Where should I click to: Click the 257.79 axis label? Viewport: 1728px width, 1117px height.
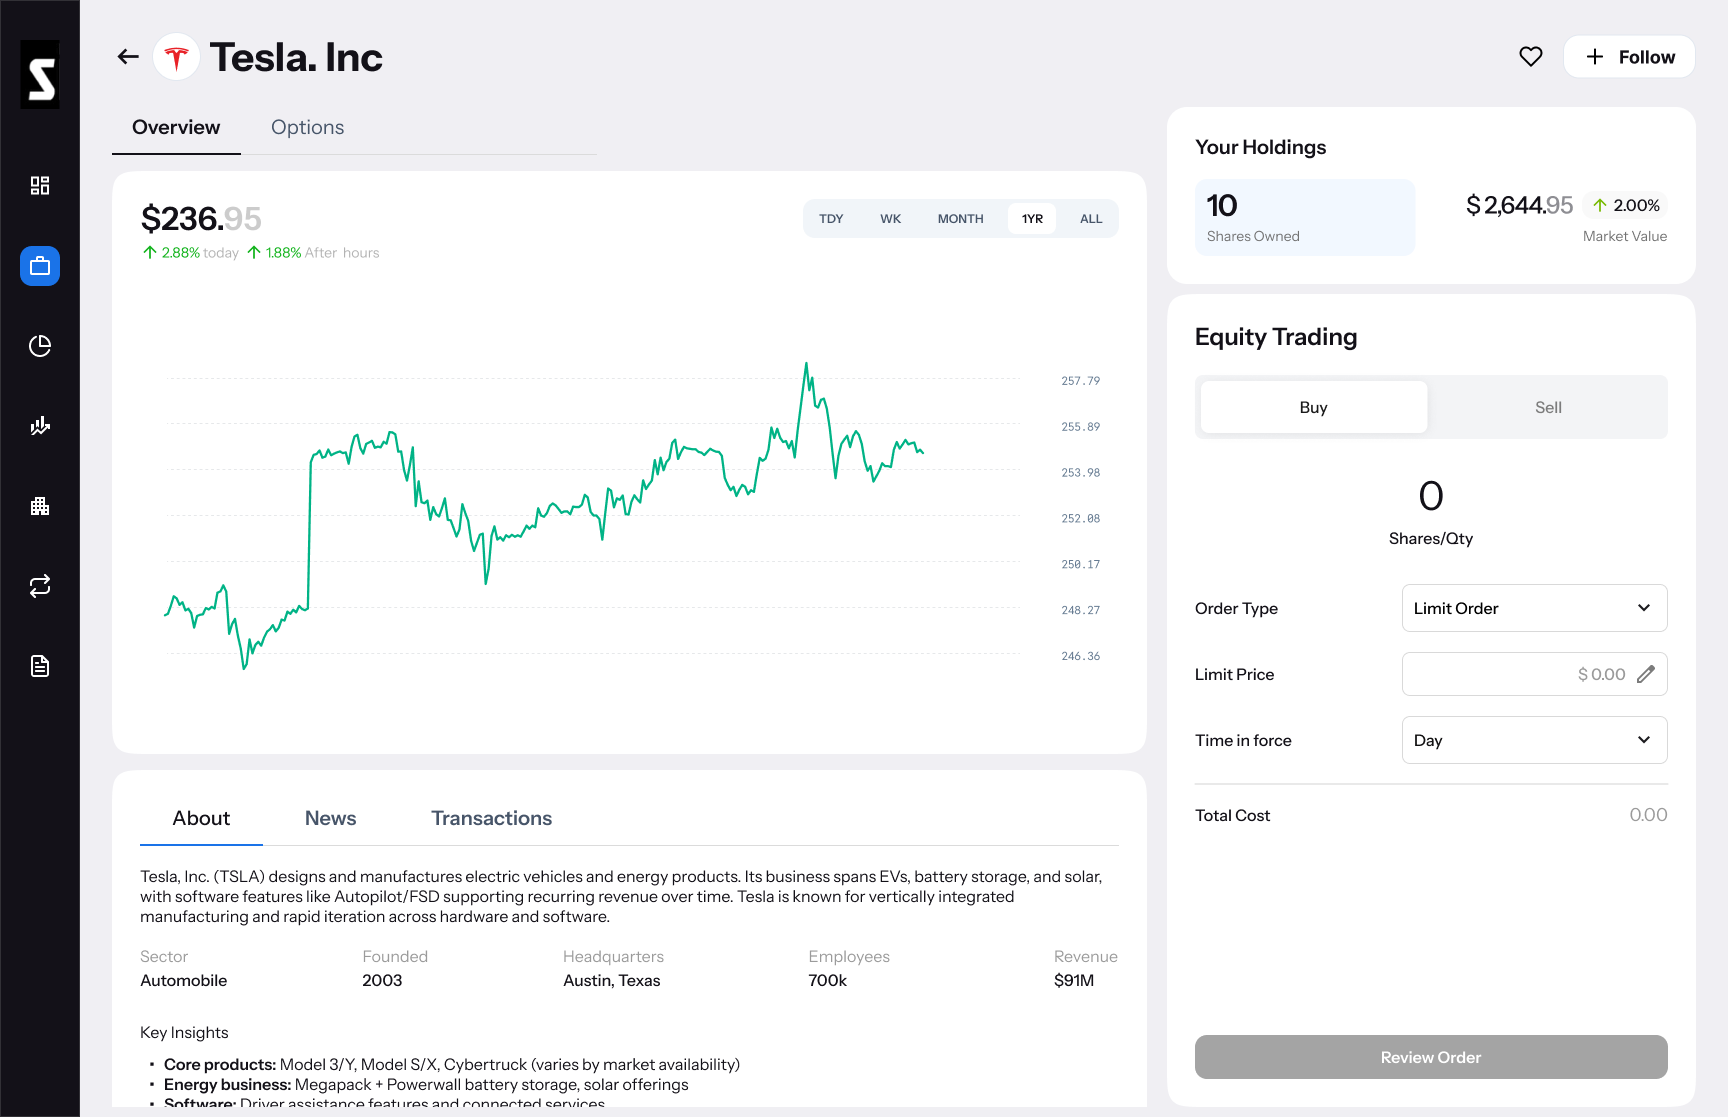[1080, 381]
